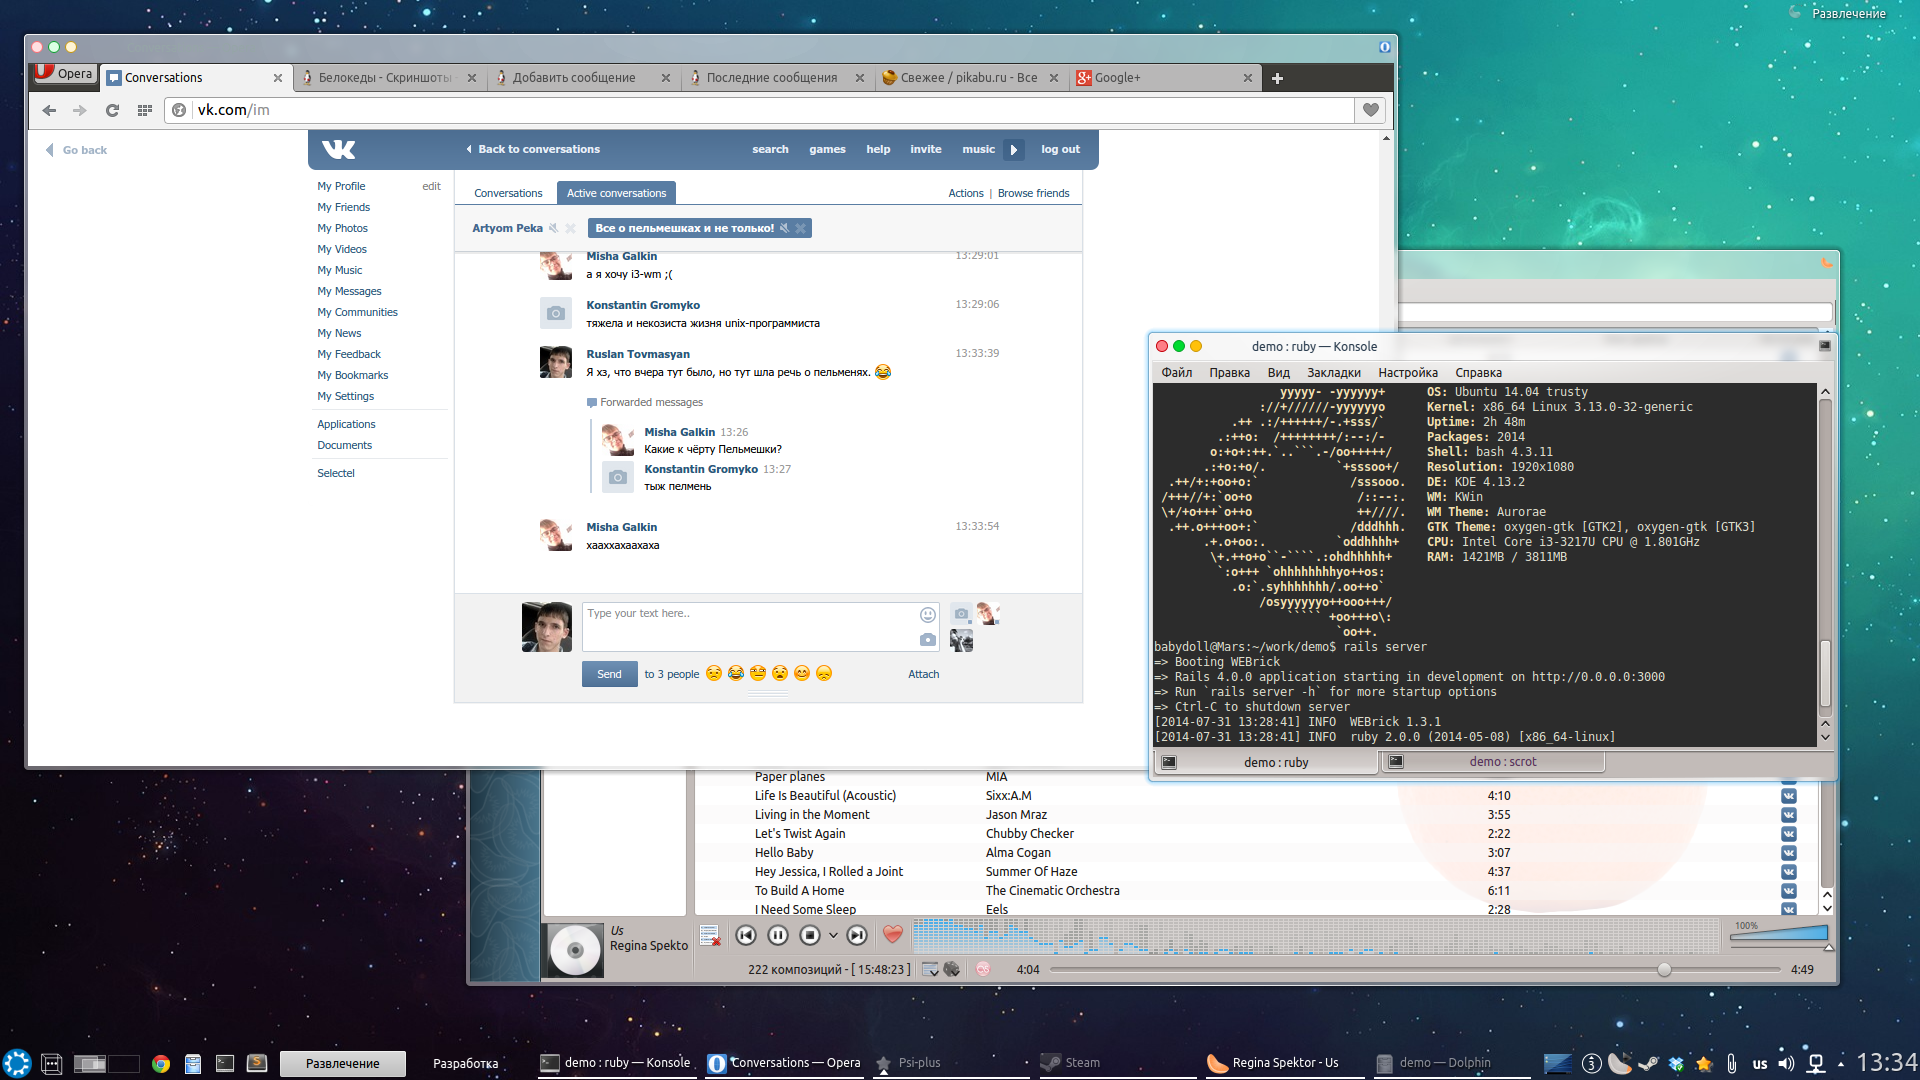Reload the page in Opera

[x=112, y=110]
